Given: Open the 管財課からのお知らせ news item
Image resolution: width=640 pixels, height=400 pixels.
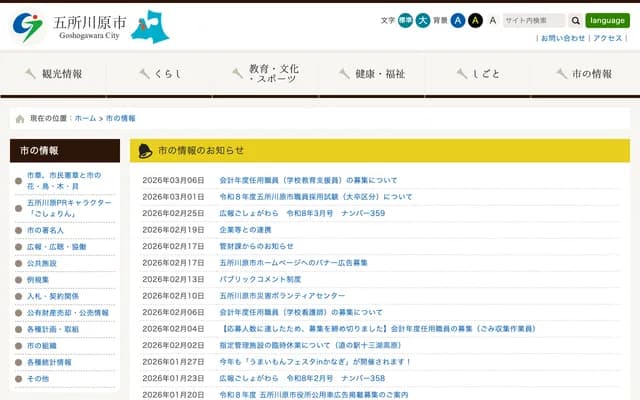Looking at the screenshot, I should point(256,246).
